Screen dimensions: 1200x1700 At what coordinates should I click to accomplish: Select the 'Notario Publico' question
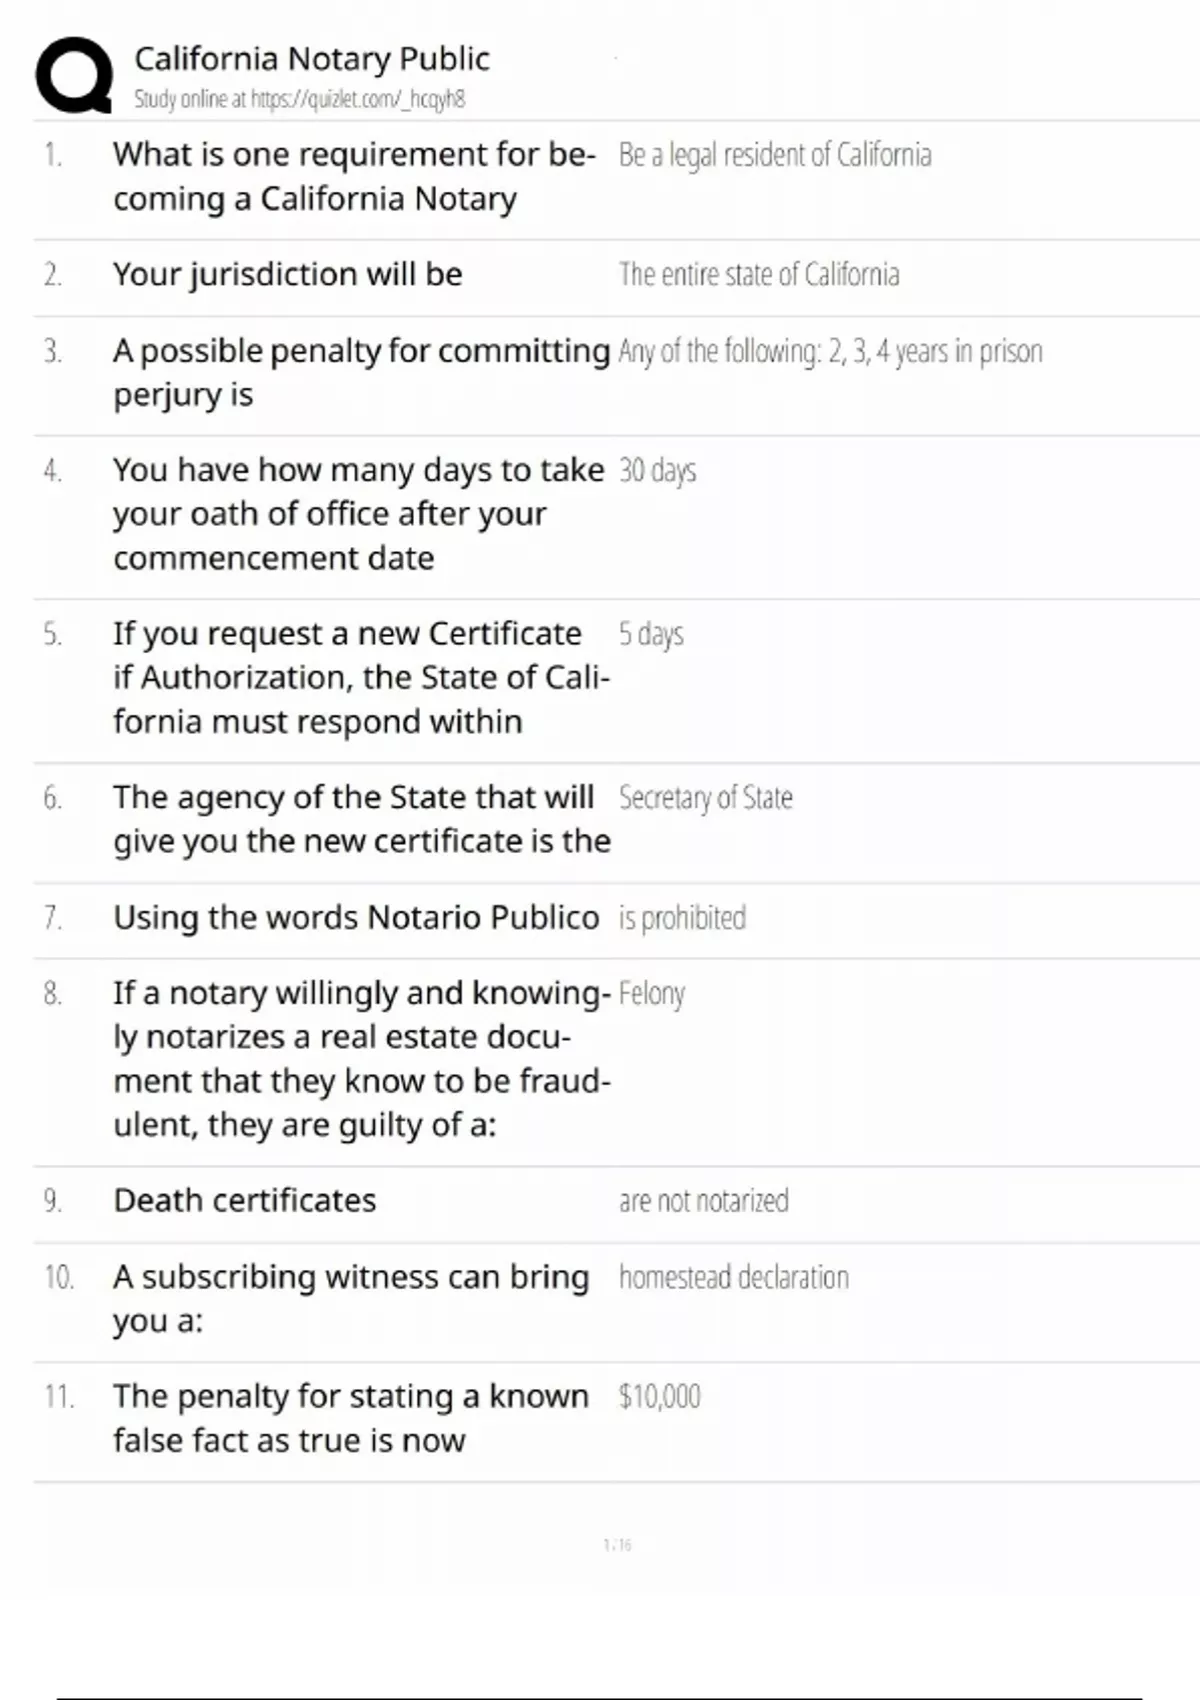pos(356,917)
